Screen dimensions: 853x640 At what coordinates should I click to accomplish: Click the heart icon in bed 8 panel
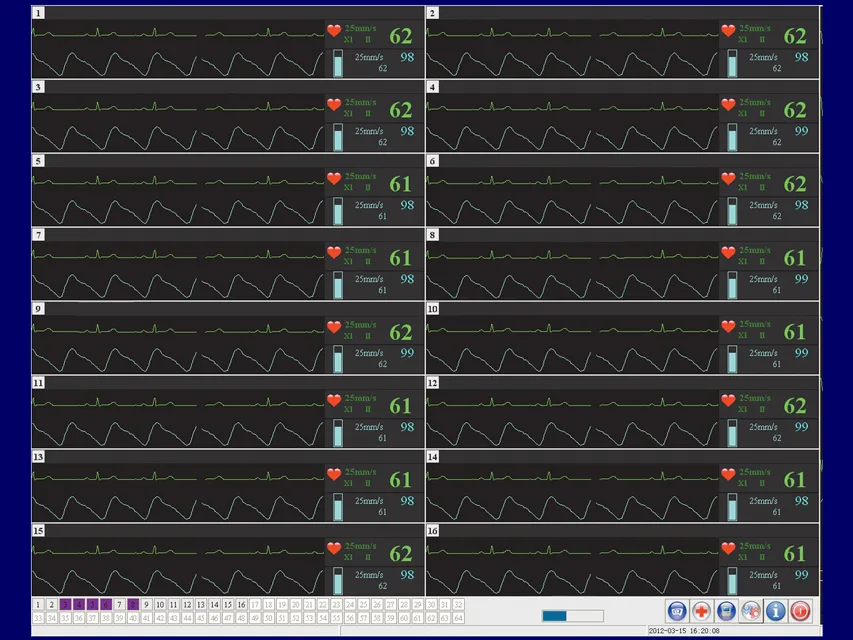[728, 253]
